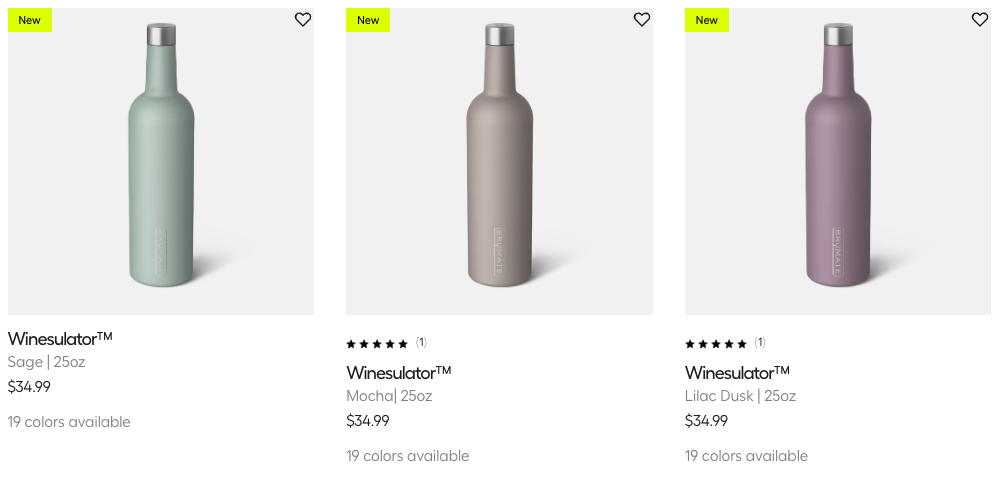
Task: Open the Winesulator Lilac Dusk product title
Action: 737,372
